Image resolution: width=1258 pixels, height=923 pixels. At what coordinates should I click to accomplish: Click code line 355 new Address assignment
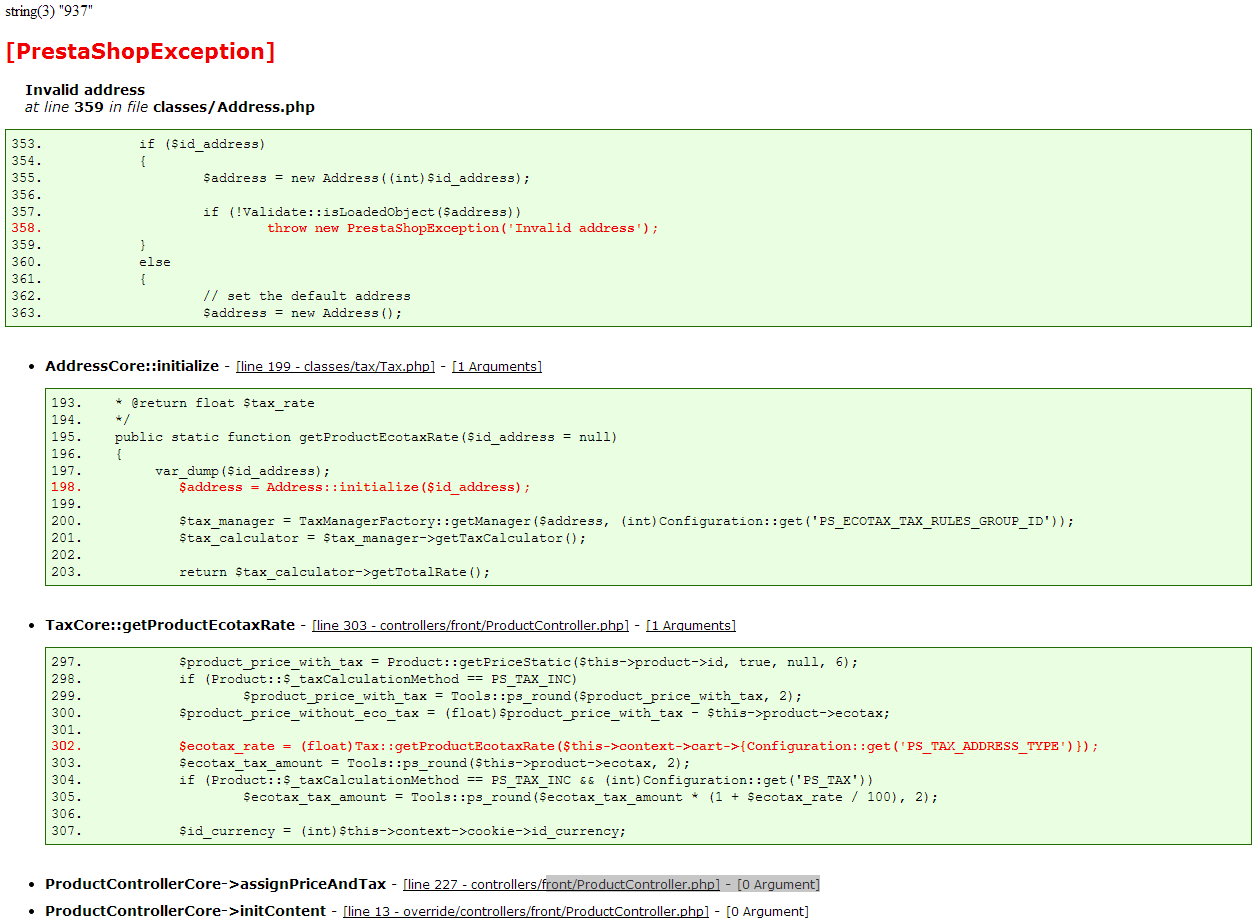click(x=366, y=178)
